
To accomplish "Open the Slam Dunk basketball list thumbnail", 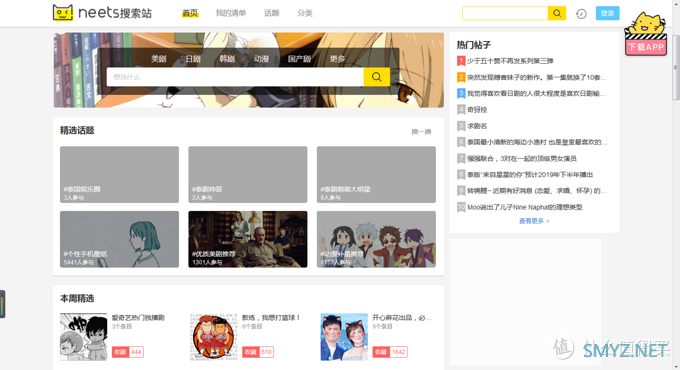I will point(213,337).
